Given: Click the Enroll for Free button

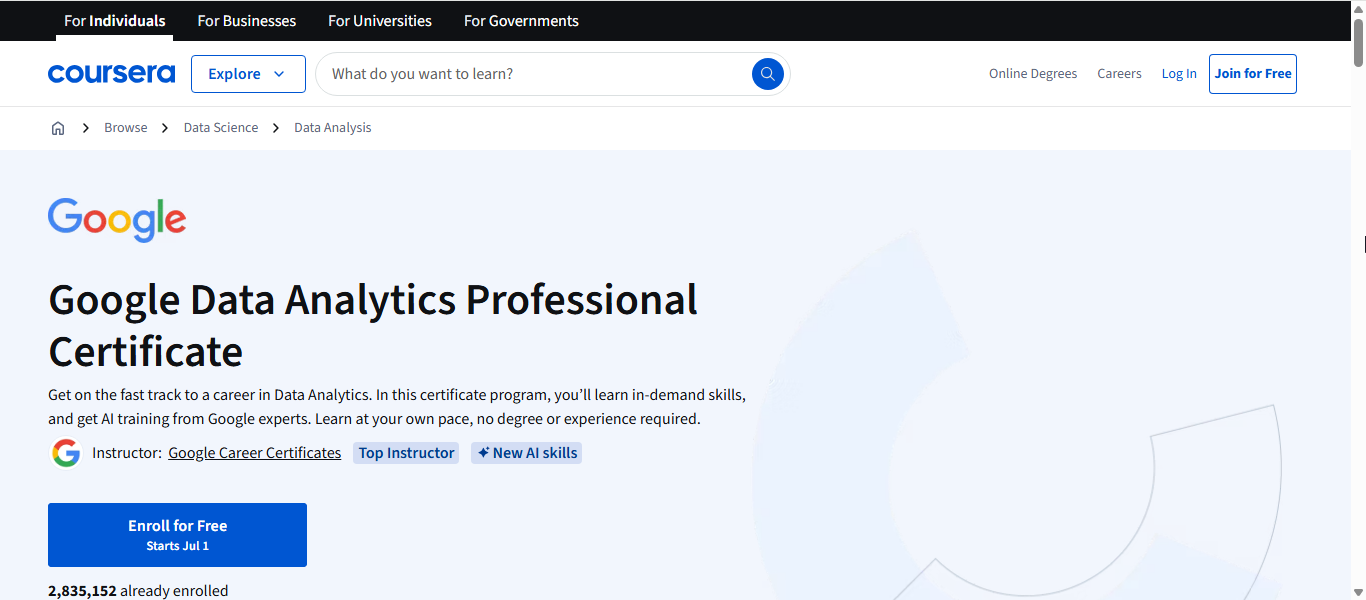Looking at the screenshot, I should 177,535.
